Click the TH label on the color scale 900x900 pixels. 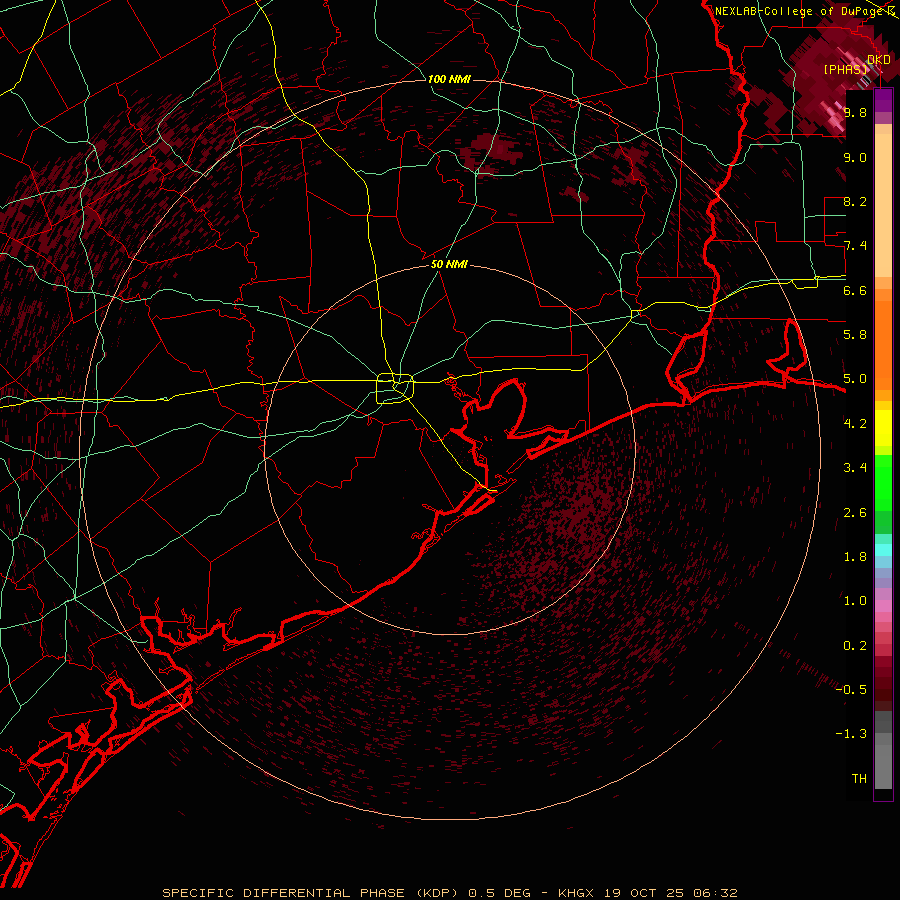[x=859, y=779]
